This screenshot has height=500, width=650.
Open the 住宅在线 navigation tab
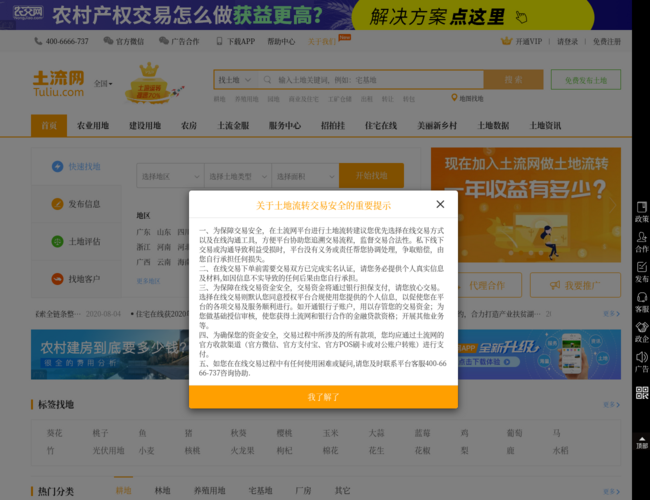381,126
